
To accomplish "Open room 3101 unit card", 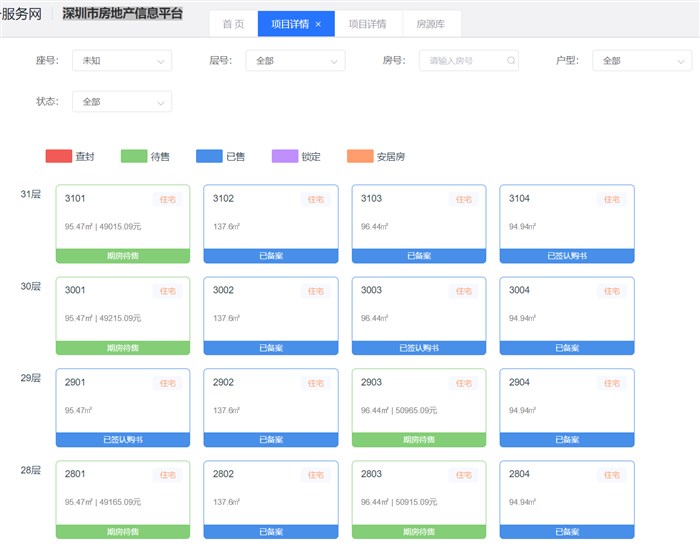I will [122, 216].
